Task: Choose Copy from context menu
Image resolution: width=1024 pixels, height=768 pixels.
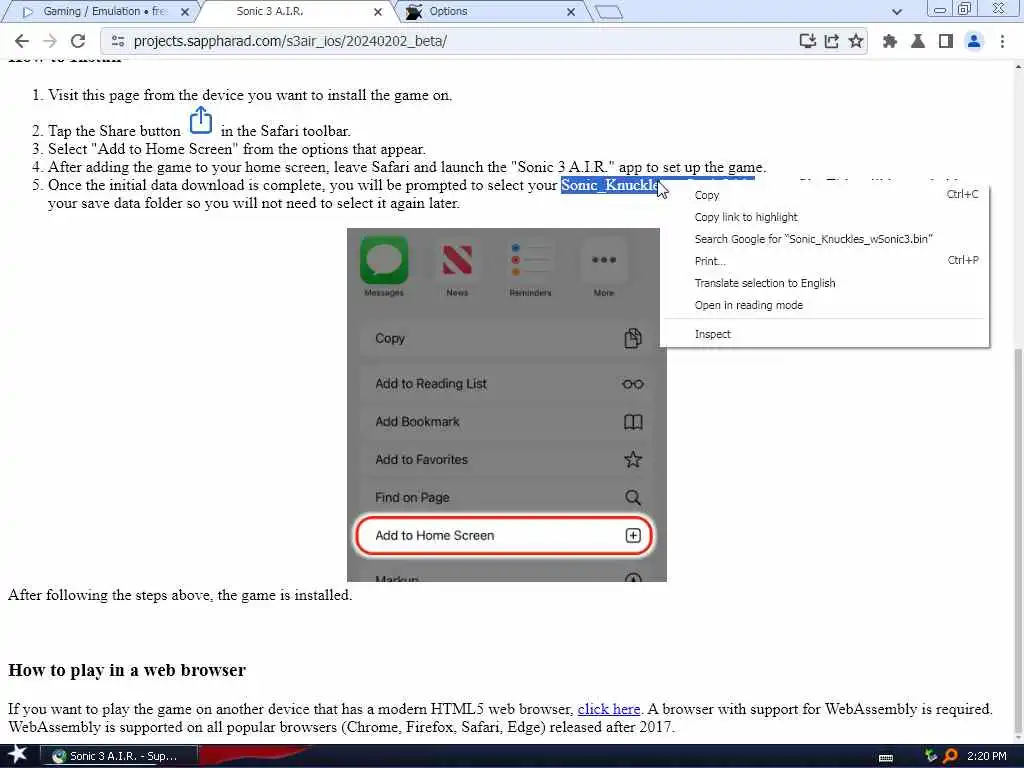Action: tap(825, 195)
